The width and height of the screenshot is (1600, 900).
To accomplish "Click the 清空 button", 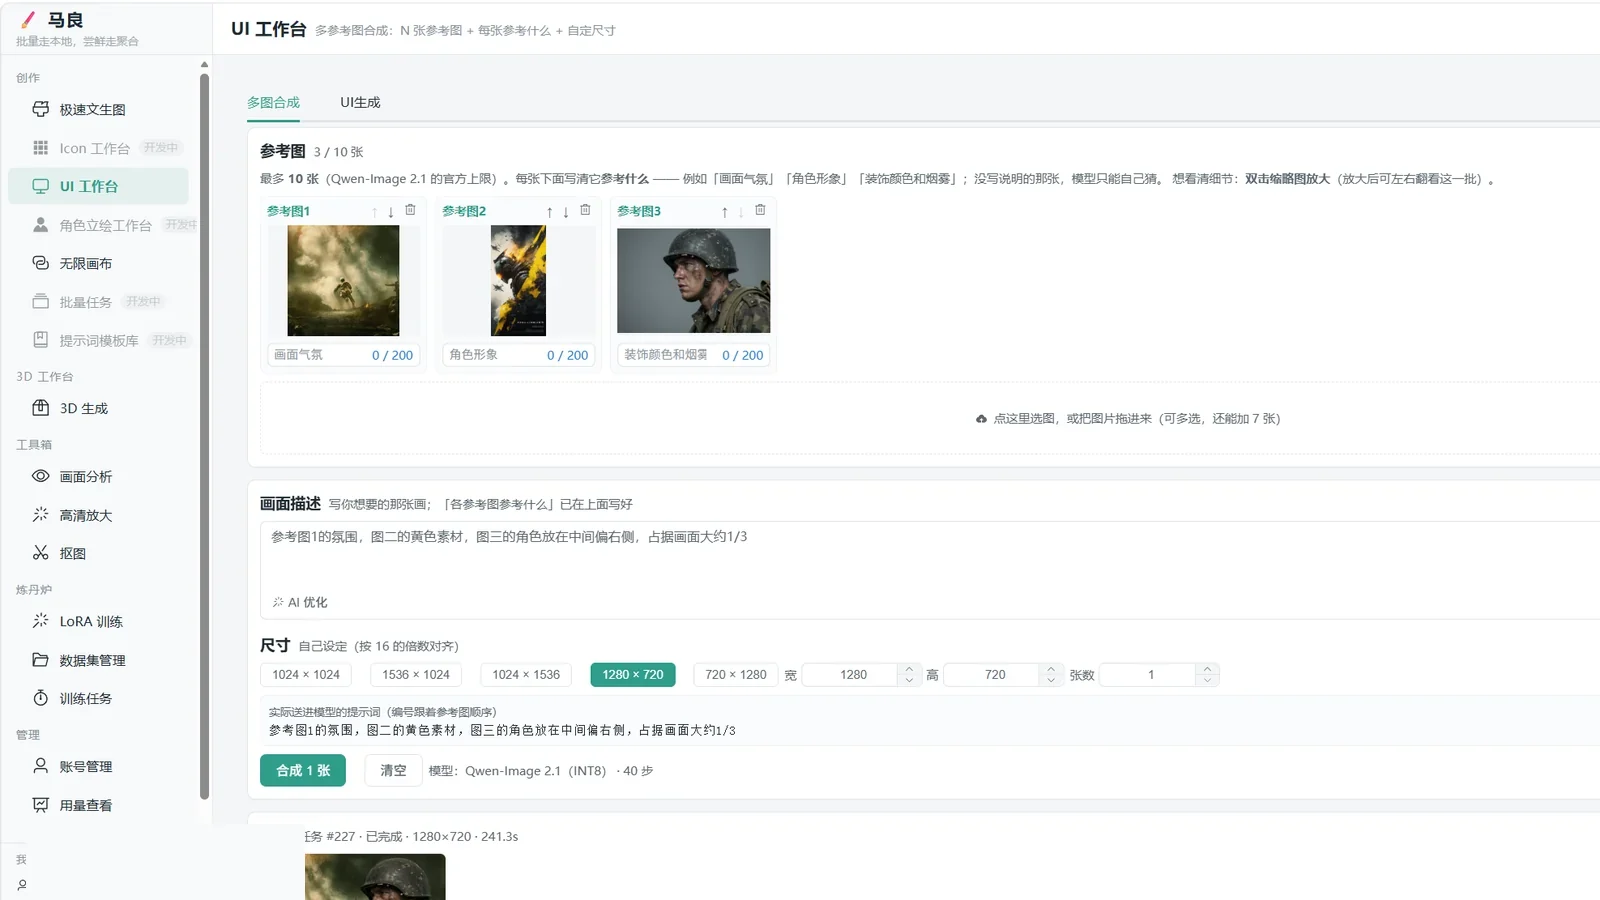I will [x=393, y=771].
